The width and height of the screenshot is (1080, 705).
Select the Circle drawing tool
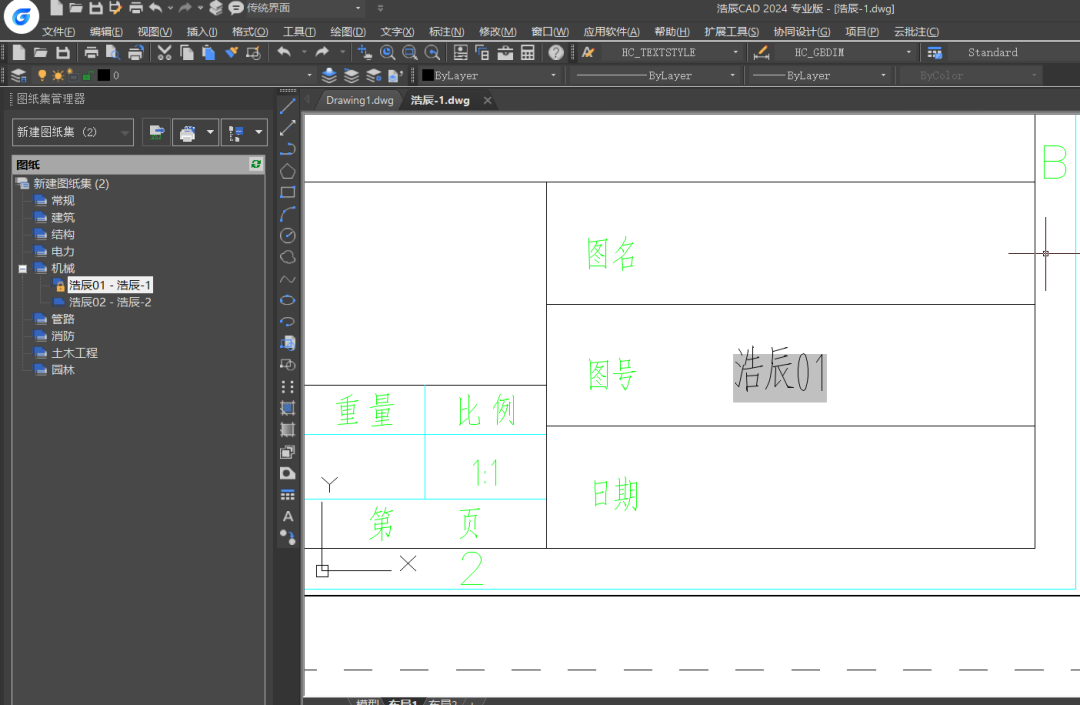click(x=288, y=235)
